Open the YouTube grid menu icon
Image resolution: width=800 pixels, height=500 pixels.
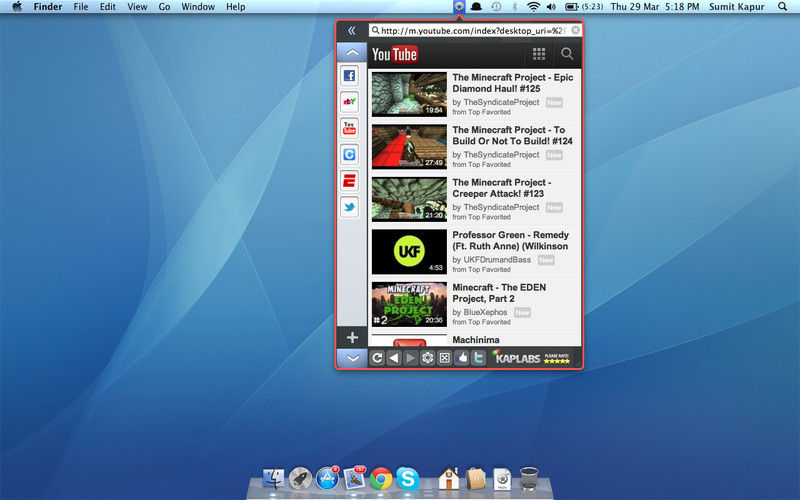tap(539, 54)
